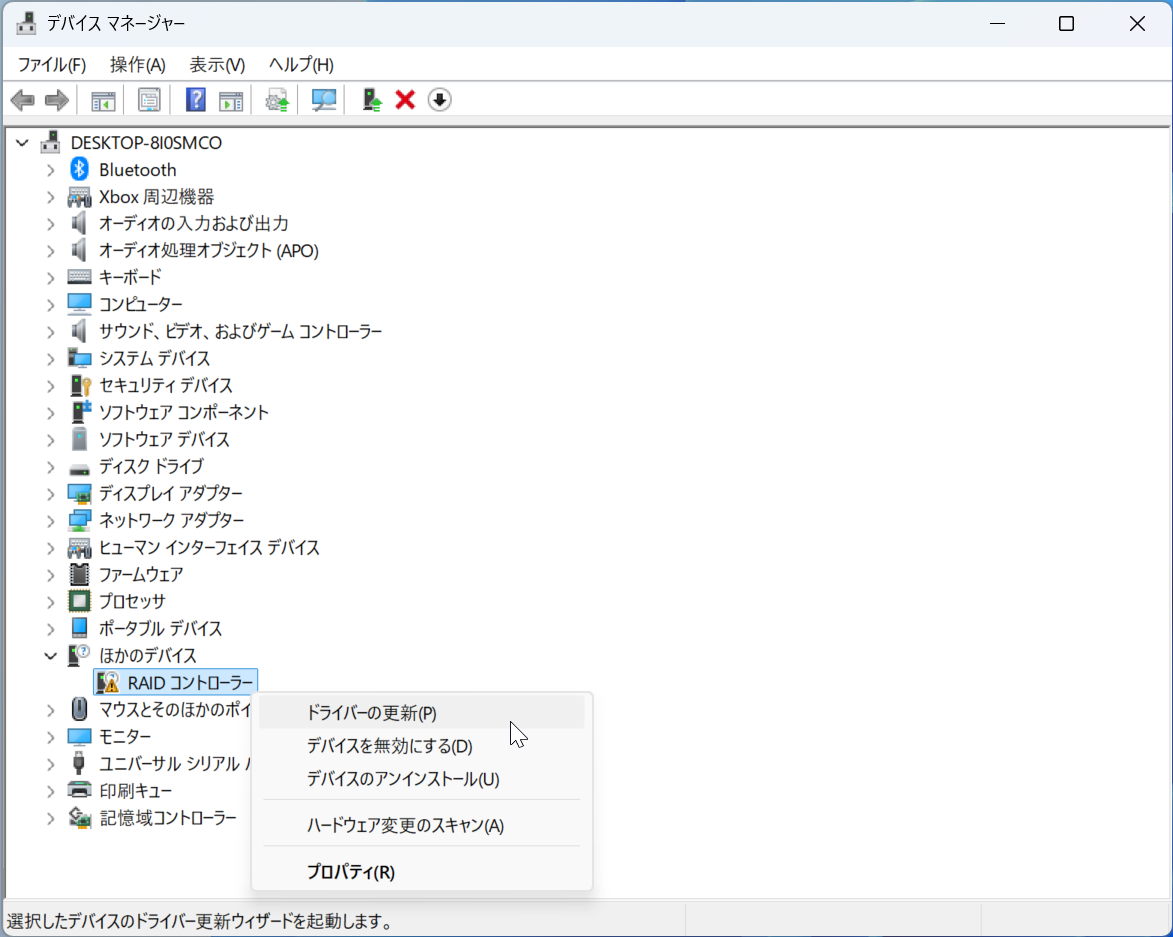
Task: Click the DESKTOP-8I0SMCO computer icon
Action: tap(50, 142)
